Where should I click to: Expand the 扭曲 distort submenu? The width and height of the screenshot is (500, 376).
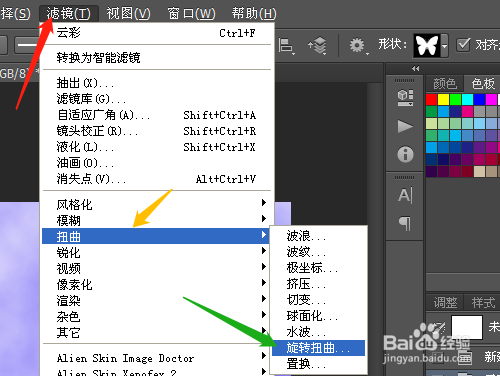(155, 236)
